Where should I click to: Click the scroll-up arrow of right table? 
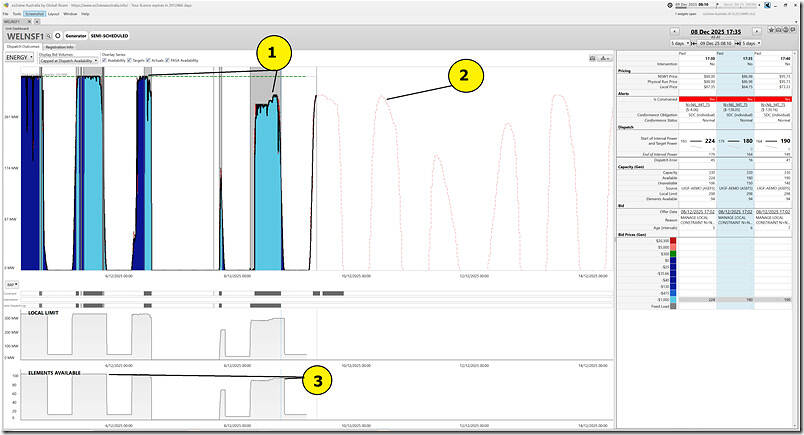795,53
